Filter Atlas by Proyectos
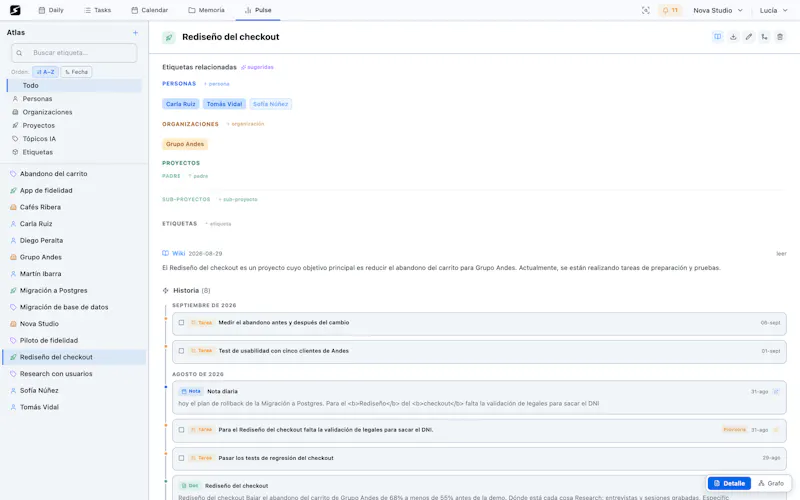This screenshot has height=500, width=800. tap(74, 126)
